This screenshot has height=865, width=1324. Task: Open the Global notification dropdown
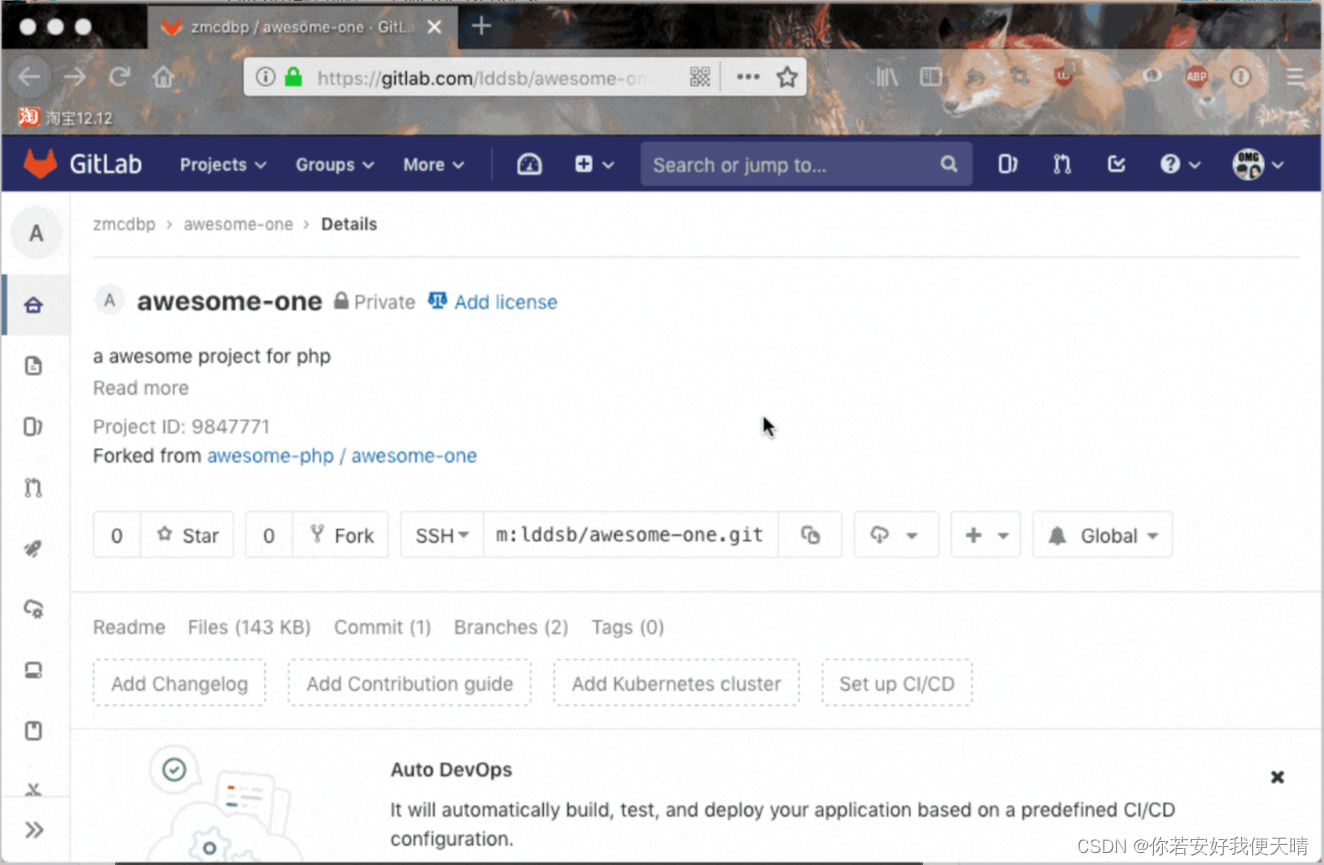tap(1102, 534)
